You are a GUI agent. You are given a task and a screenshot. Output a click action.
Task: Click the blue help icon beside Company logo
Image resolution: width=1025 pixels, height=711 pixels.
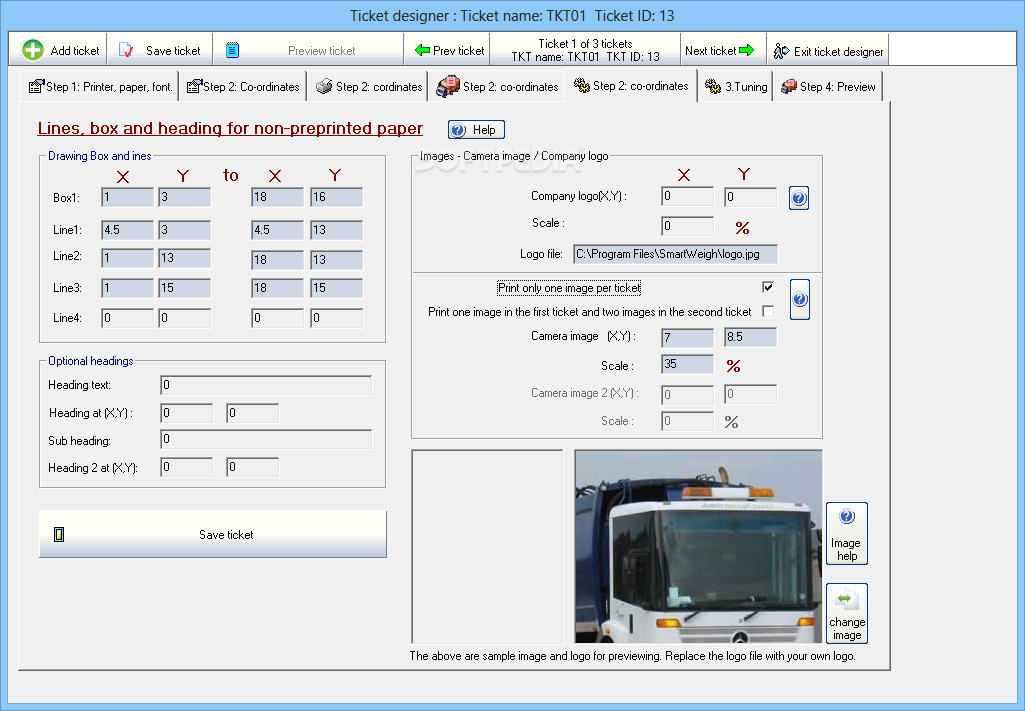799,198
